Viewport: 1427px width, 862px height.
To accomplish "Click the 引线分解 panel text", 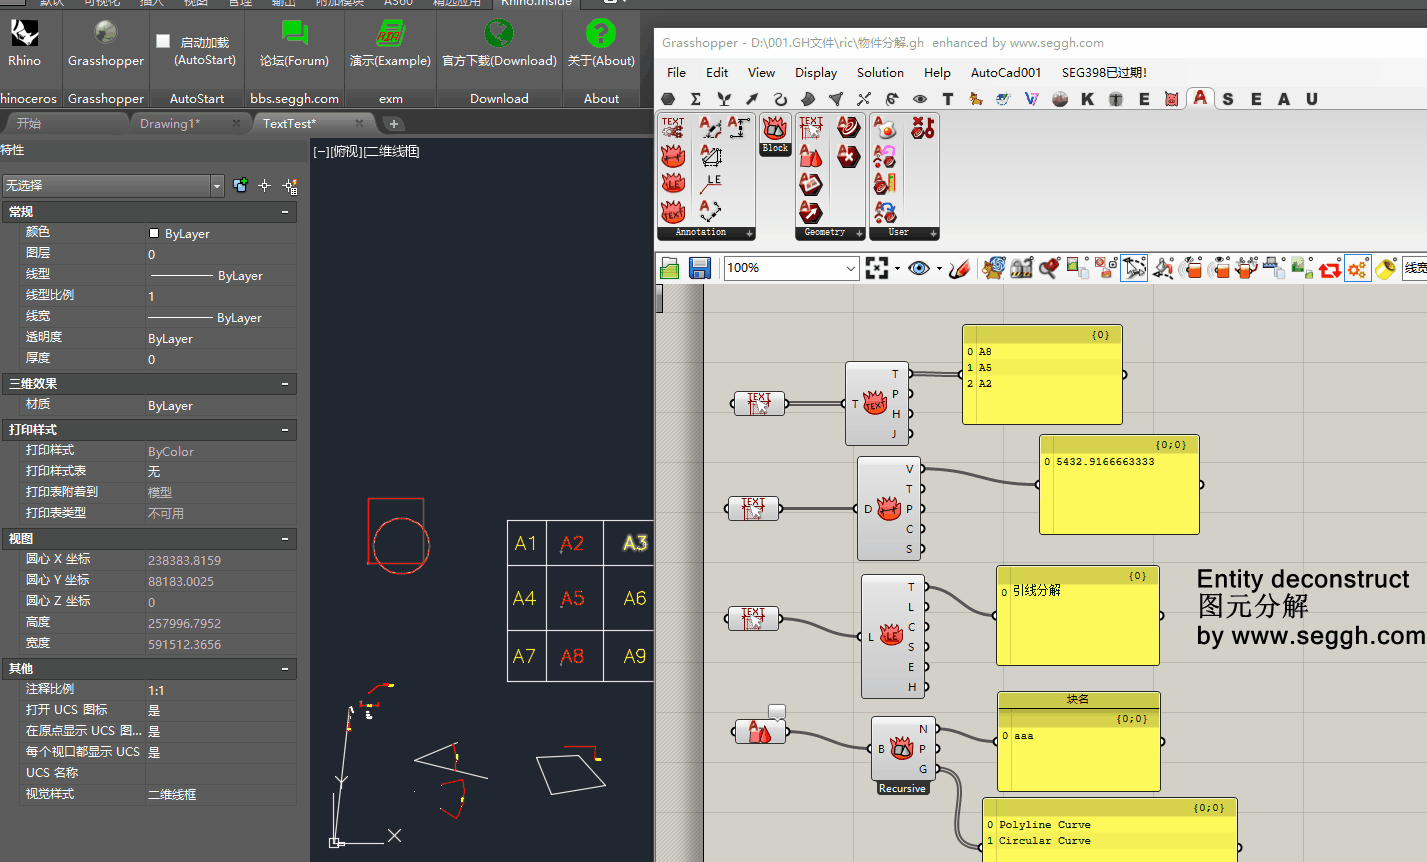I will (x=1037, y=591).
